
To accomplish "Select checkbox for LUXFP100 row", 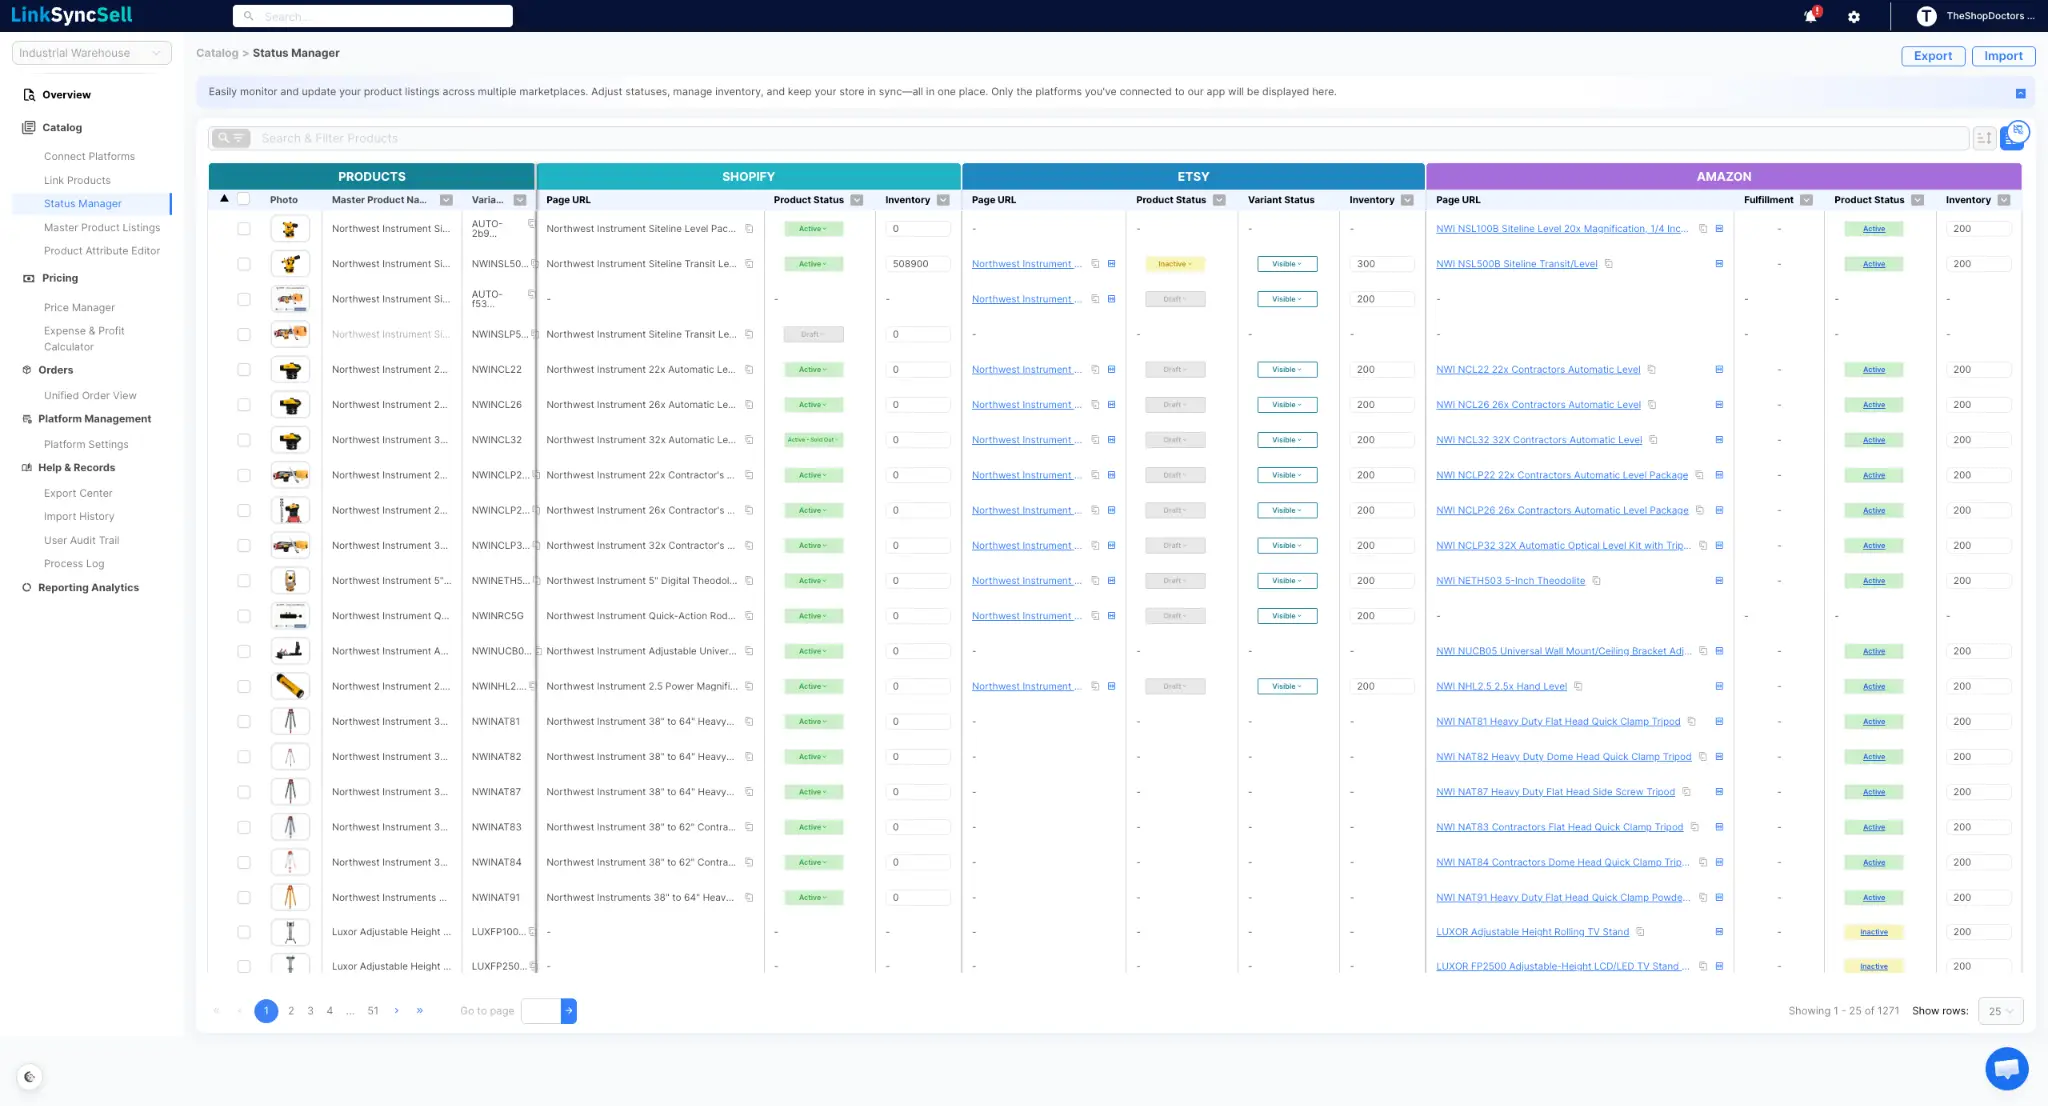I will pyautogui.click(x=244, y=932).
